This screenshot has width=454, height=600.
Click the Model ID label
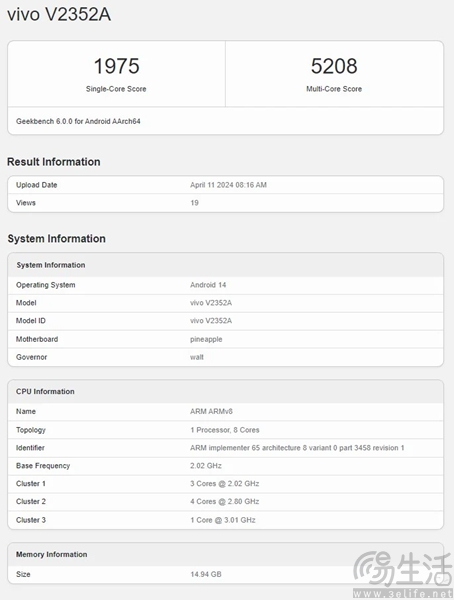[x=31, y=321]
